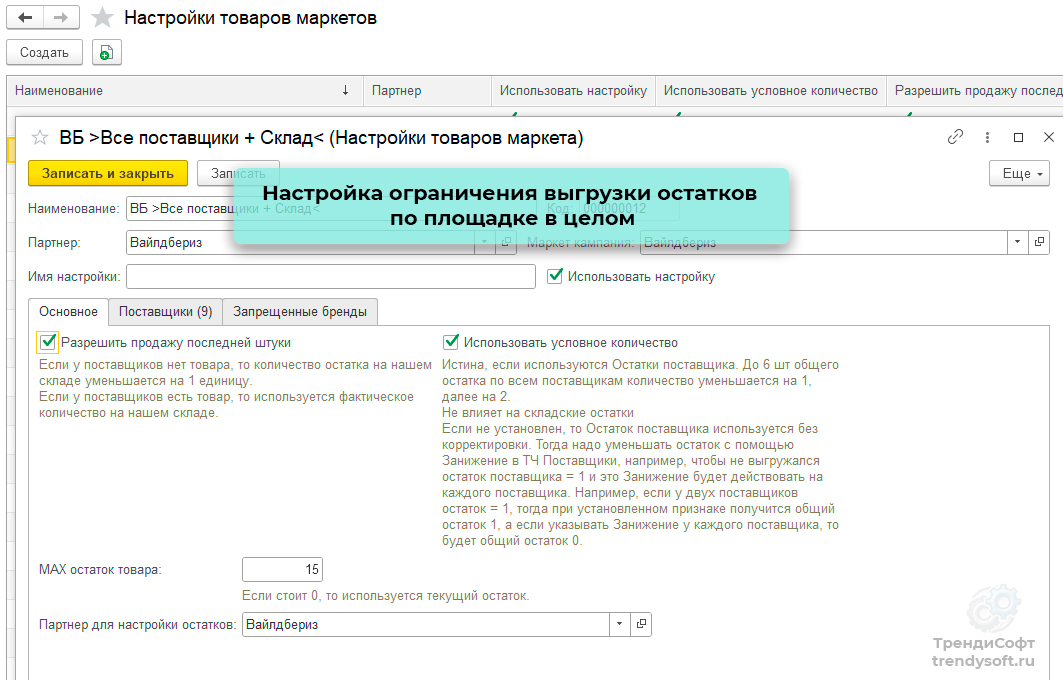The height and width of the screenshot is (680, 1063).
Task: Click the MAX остаток товара field
Action: tap(282, 569)
